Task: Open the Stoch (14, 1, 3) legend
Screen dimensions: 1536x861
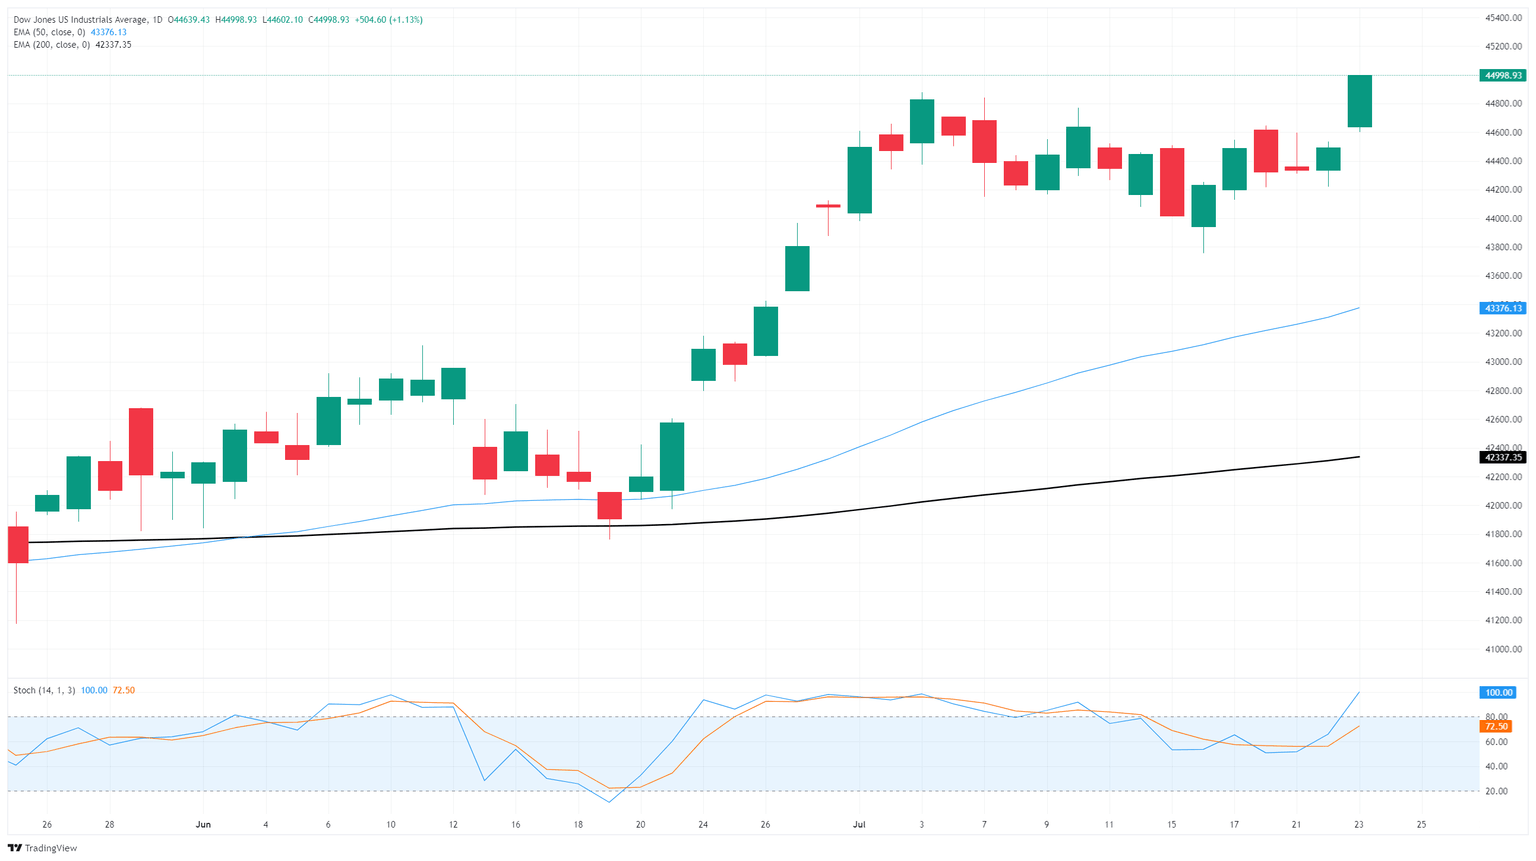Action: tap(44, 690)
